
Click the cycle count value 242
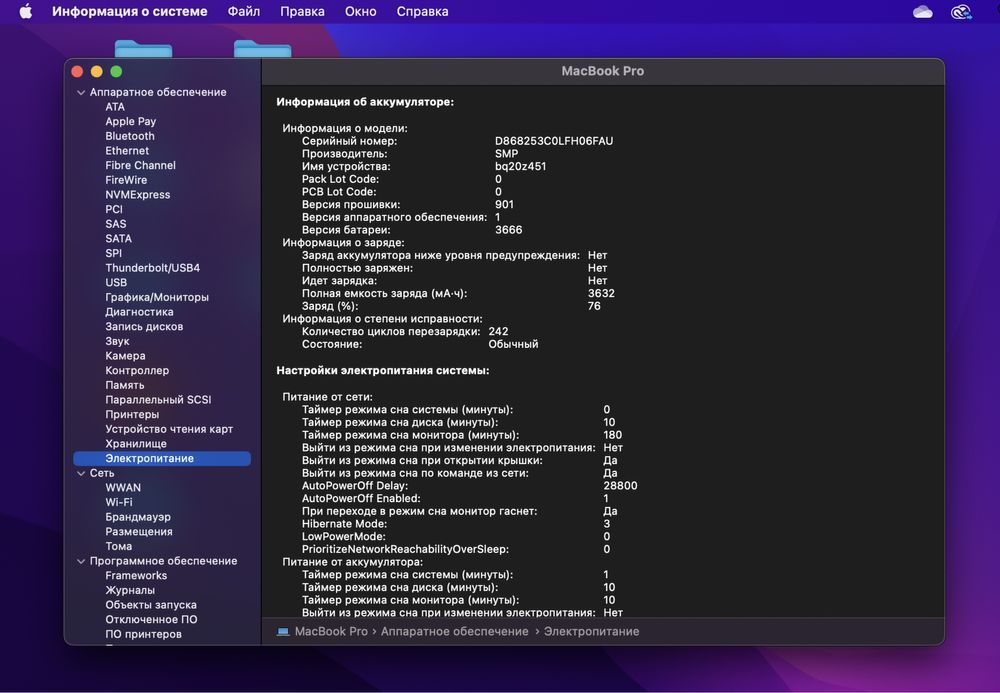(498, 332)
